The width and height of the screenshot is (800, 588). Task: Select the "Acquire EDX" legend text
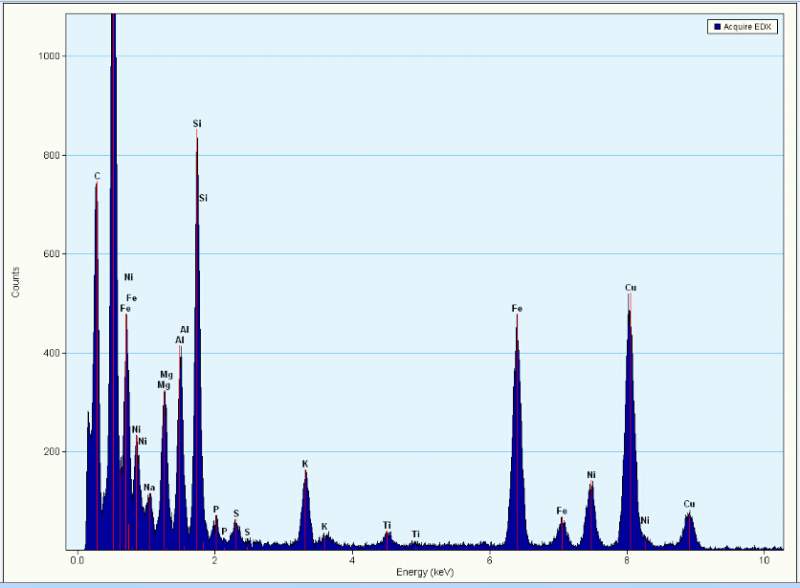747,27
